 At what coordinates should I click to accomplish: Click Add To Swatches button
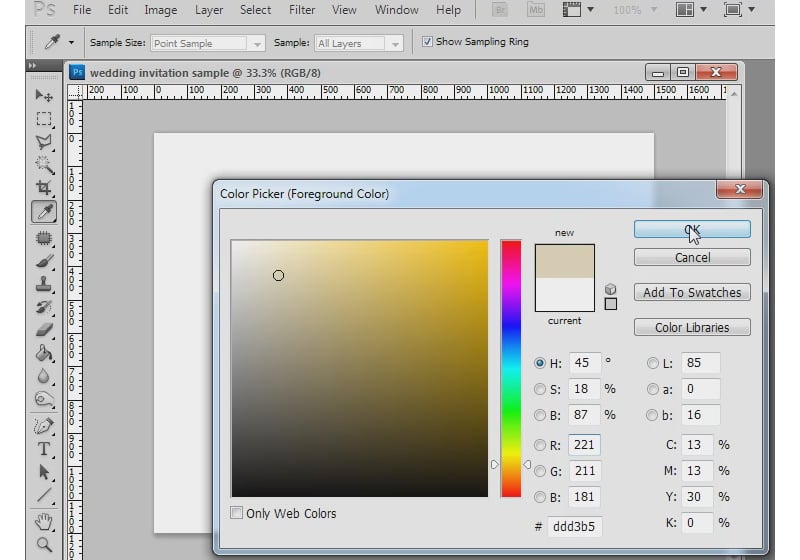click(692, 292)
